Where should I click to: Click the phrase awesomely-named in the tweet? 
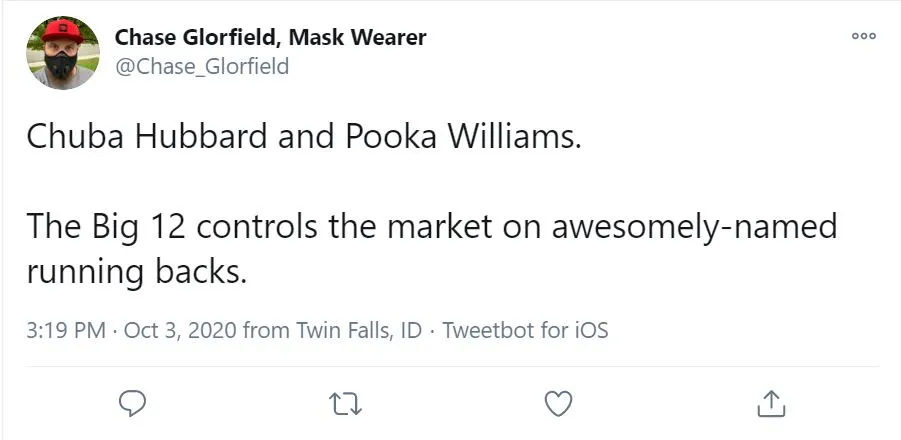[x=694, y=226]
